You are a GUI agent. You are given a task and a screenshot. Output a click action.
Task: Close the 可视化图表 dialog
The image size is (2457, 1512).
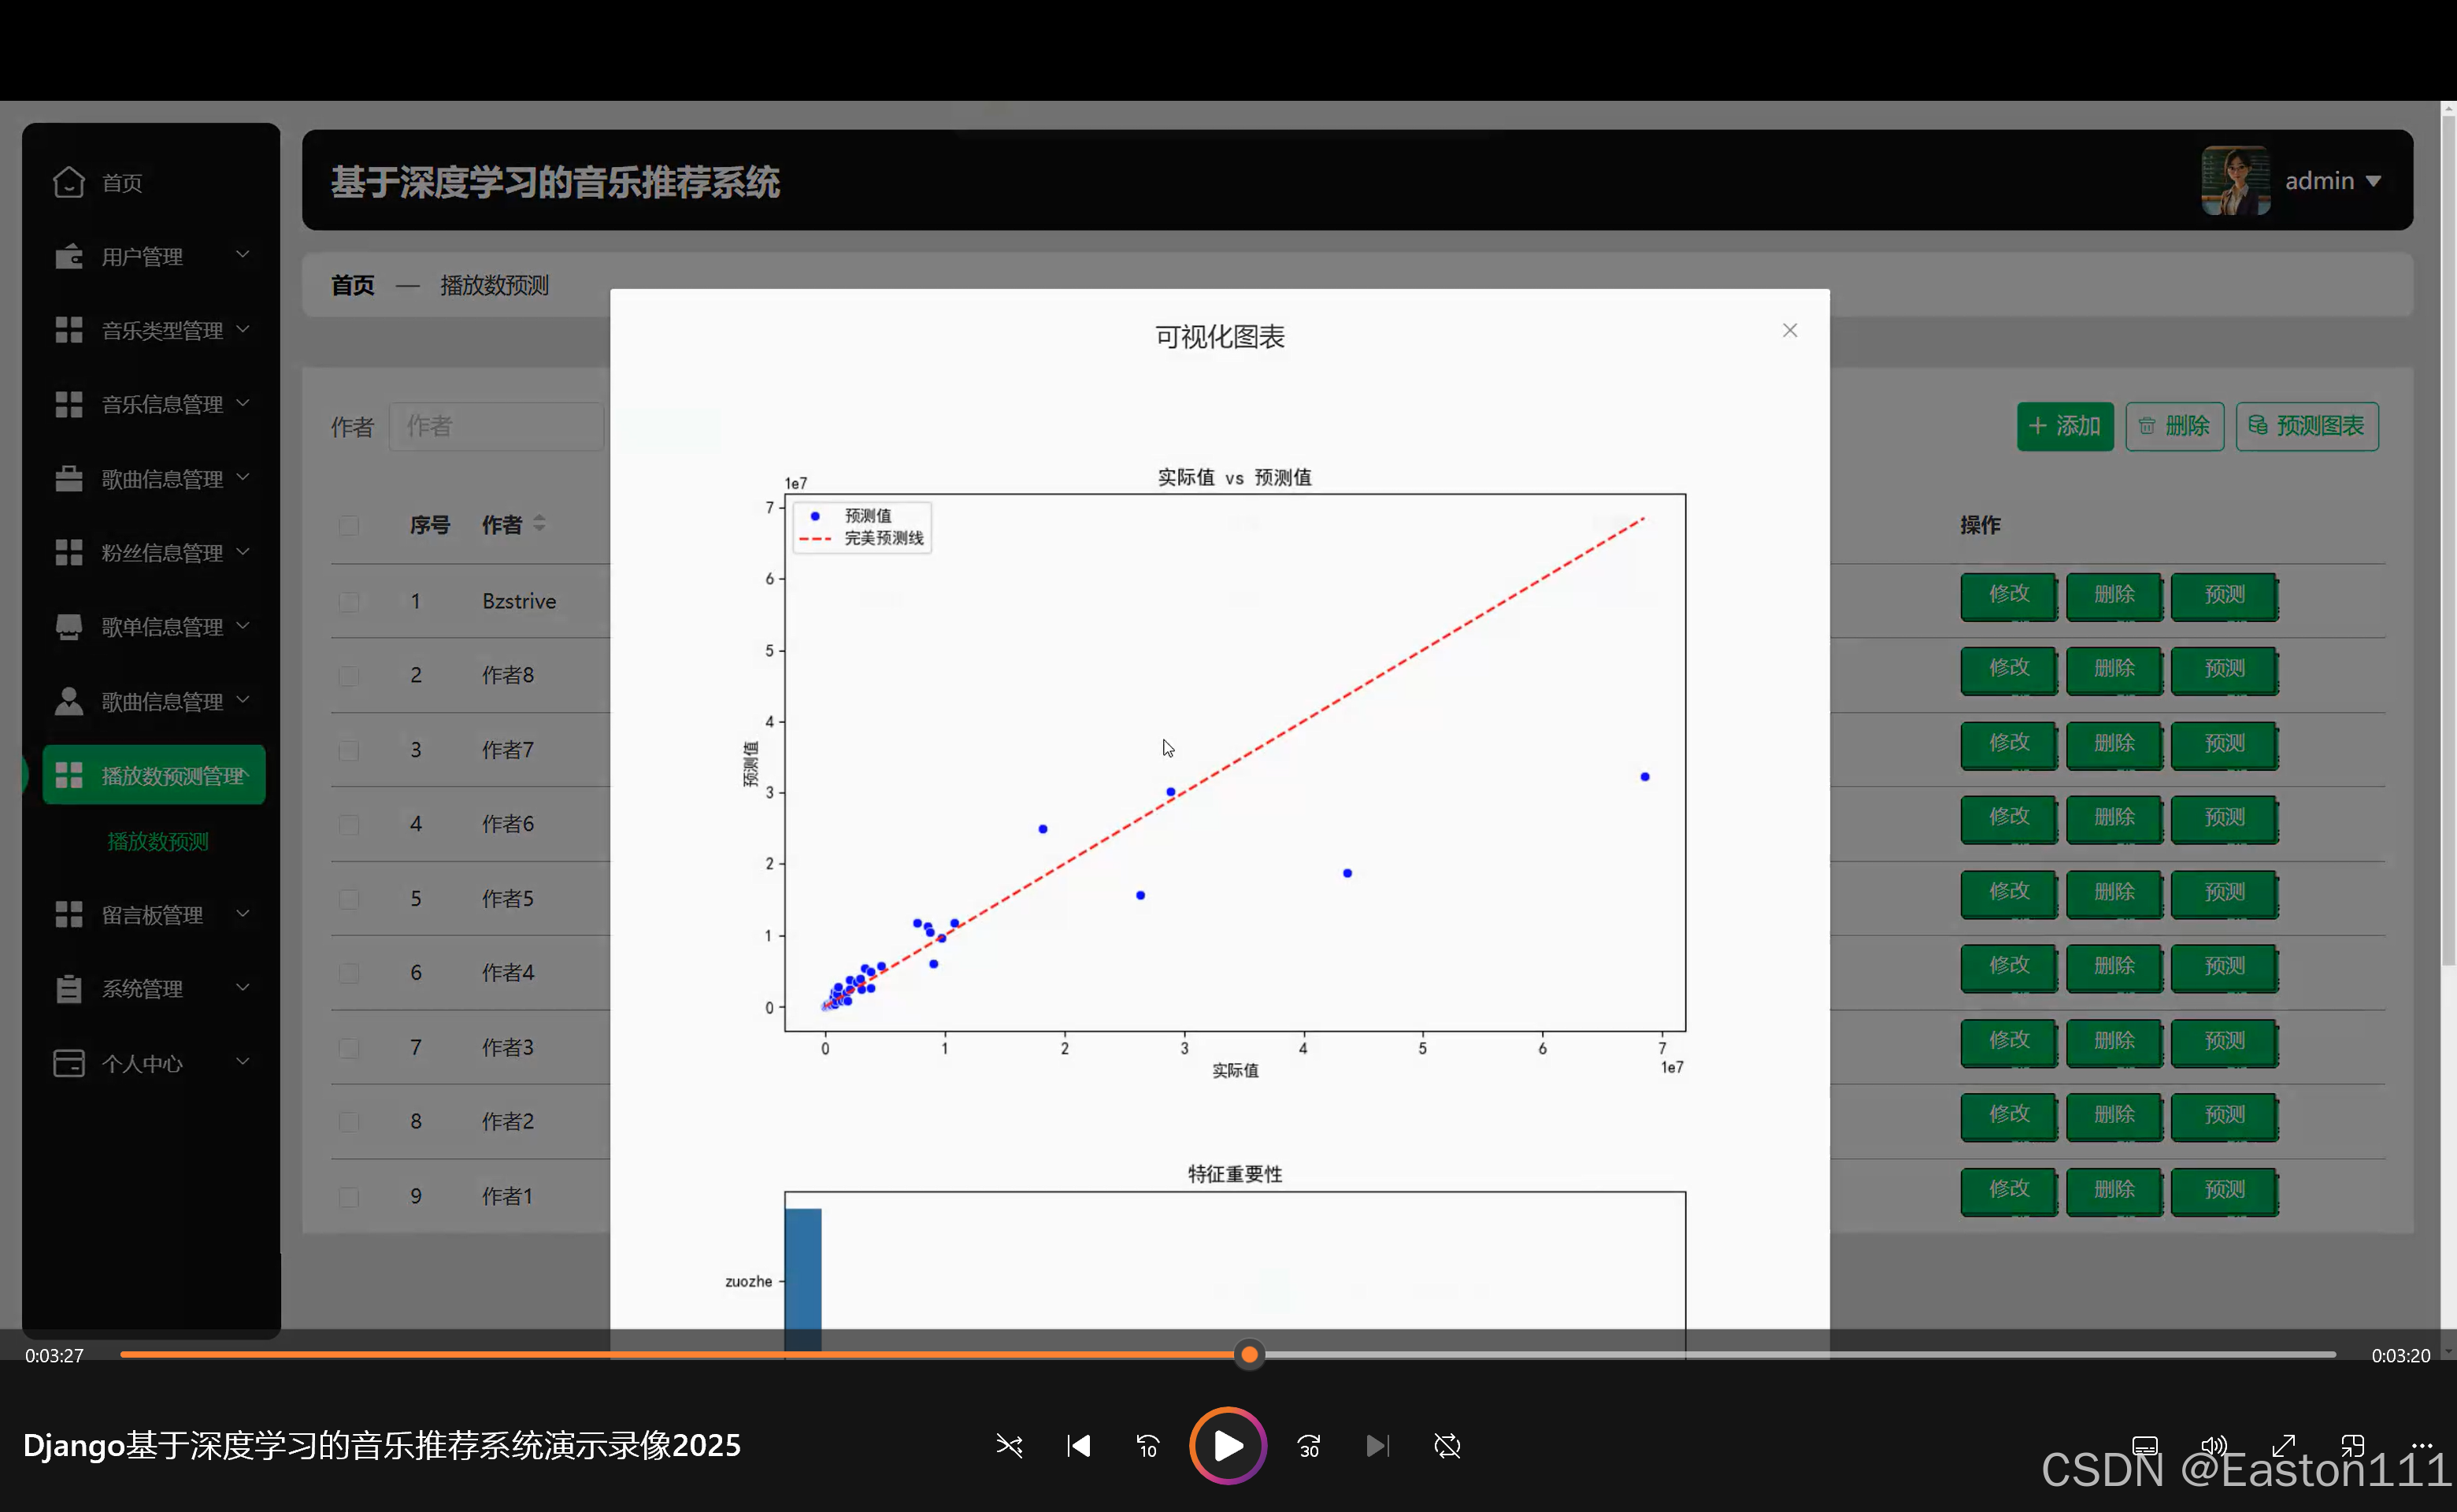point(1789,330)
